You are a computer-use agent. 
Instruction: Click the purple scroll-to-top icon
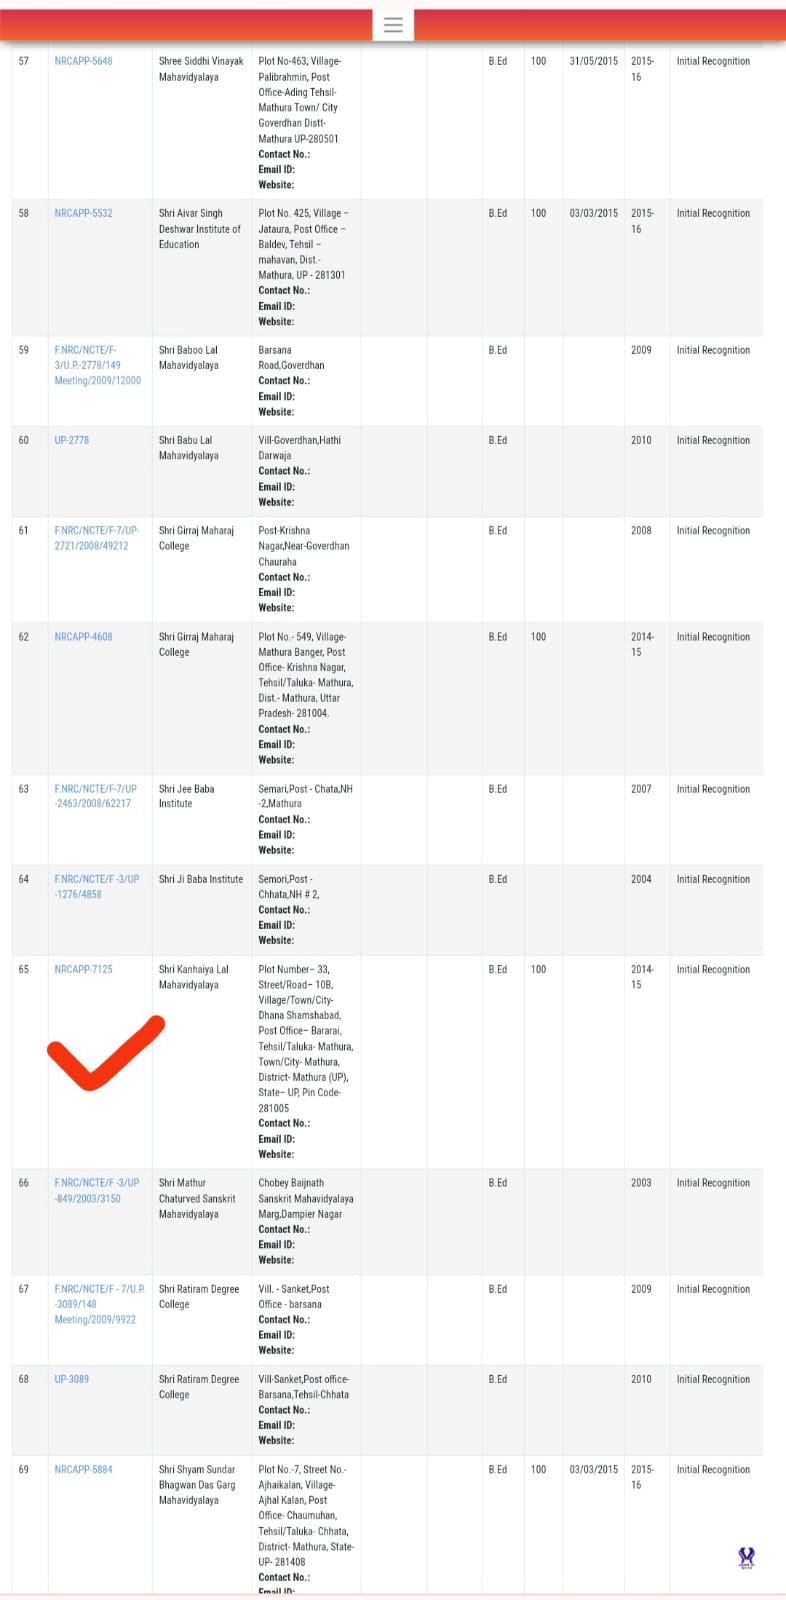point(746,1557)
